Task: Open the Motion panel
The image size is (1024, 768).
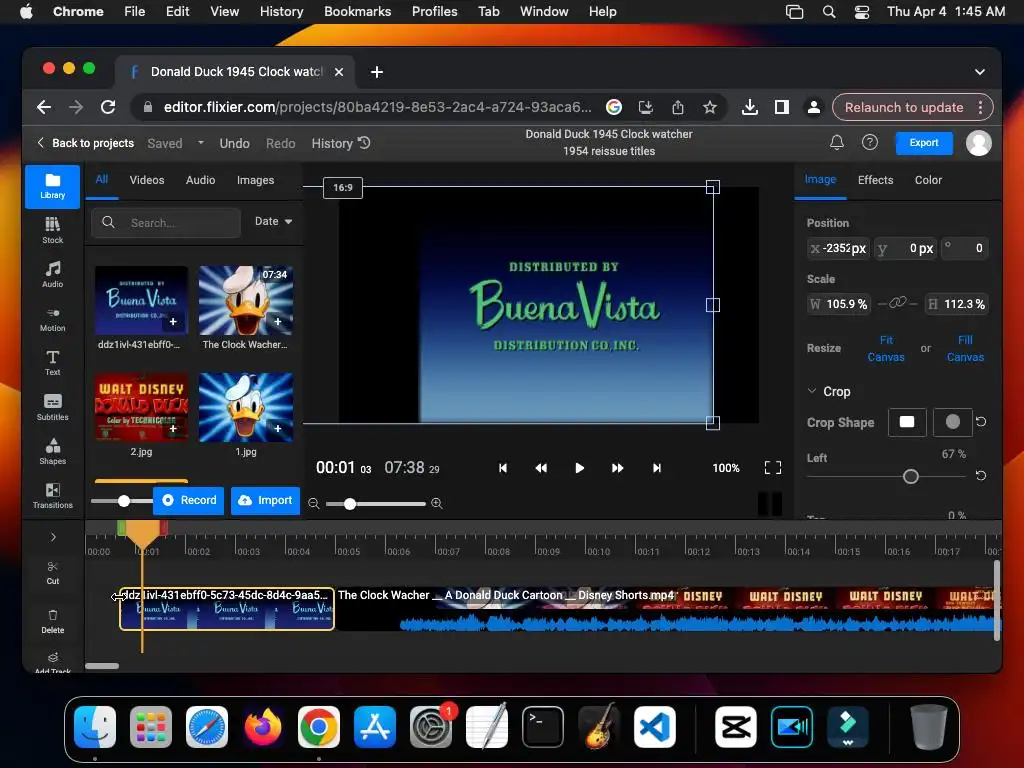Action: click(x=52, y=319)
